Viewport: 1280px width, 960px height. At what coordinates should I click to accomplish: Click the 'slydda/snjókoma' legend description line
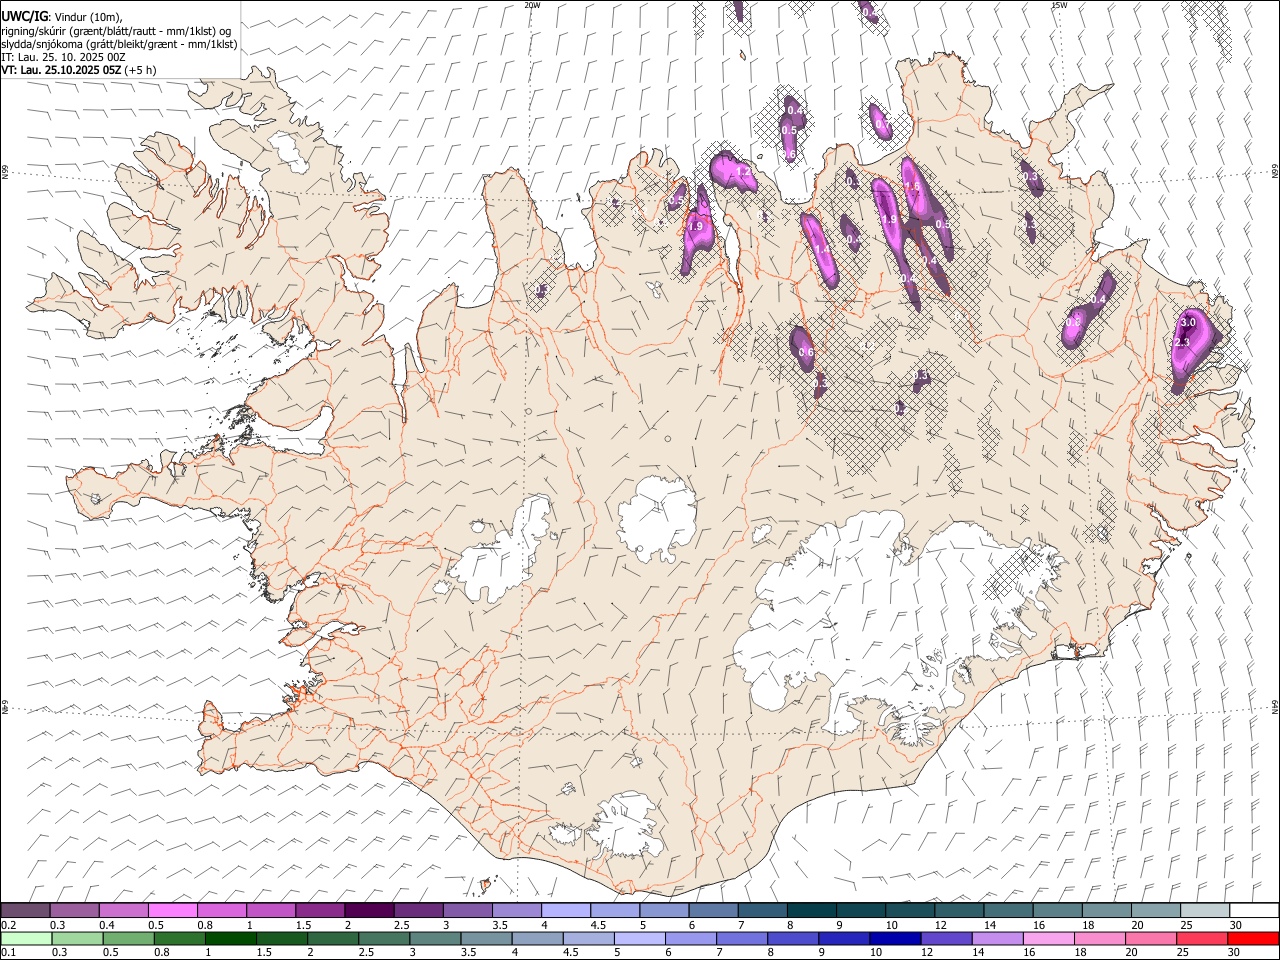point(119,44)
